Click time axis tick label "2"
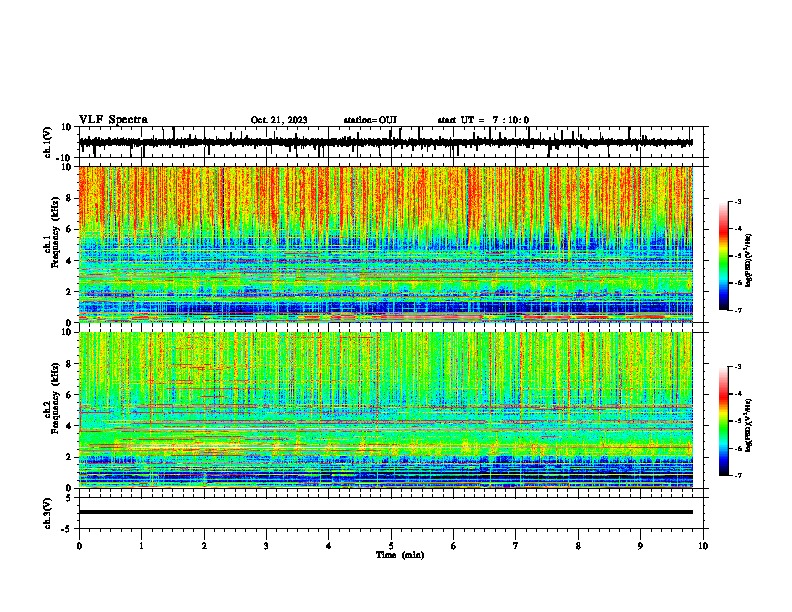 [204, 546]
